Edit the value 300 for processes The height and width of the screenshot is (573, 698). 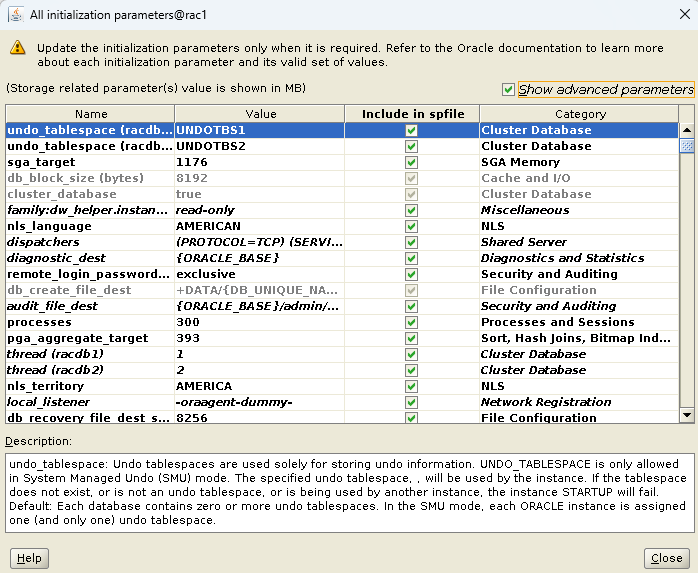pos(260,323)
